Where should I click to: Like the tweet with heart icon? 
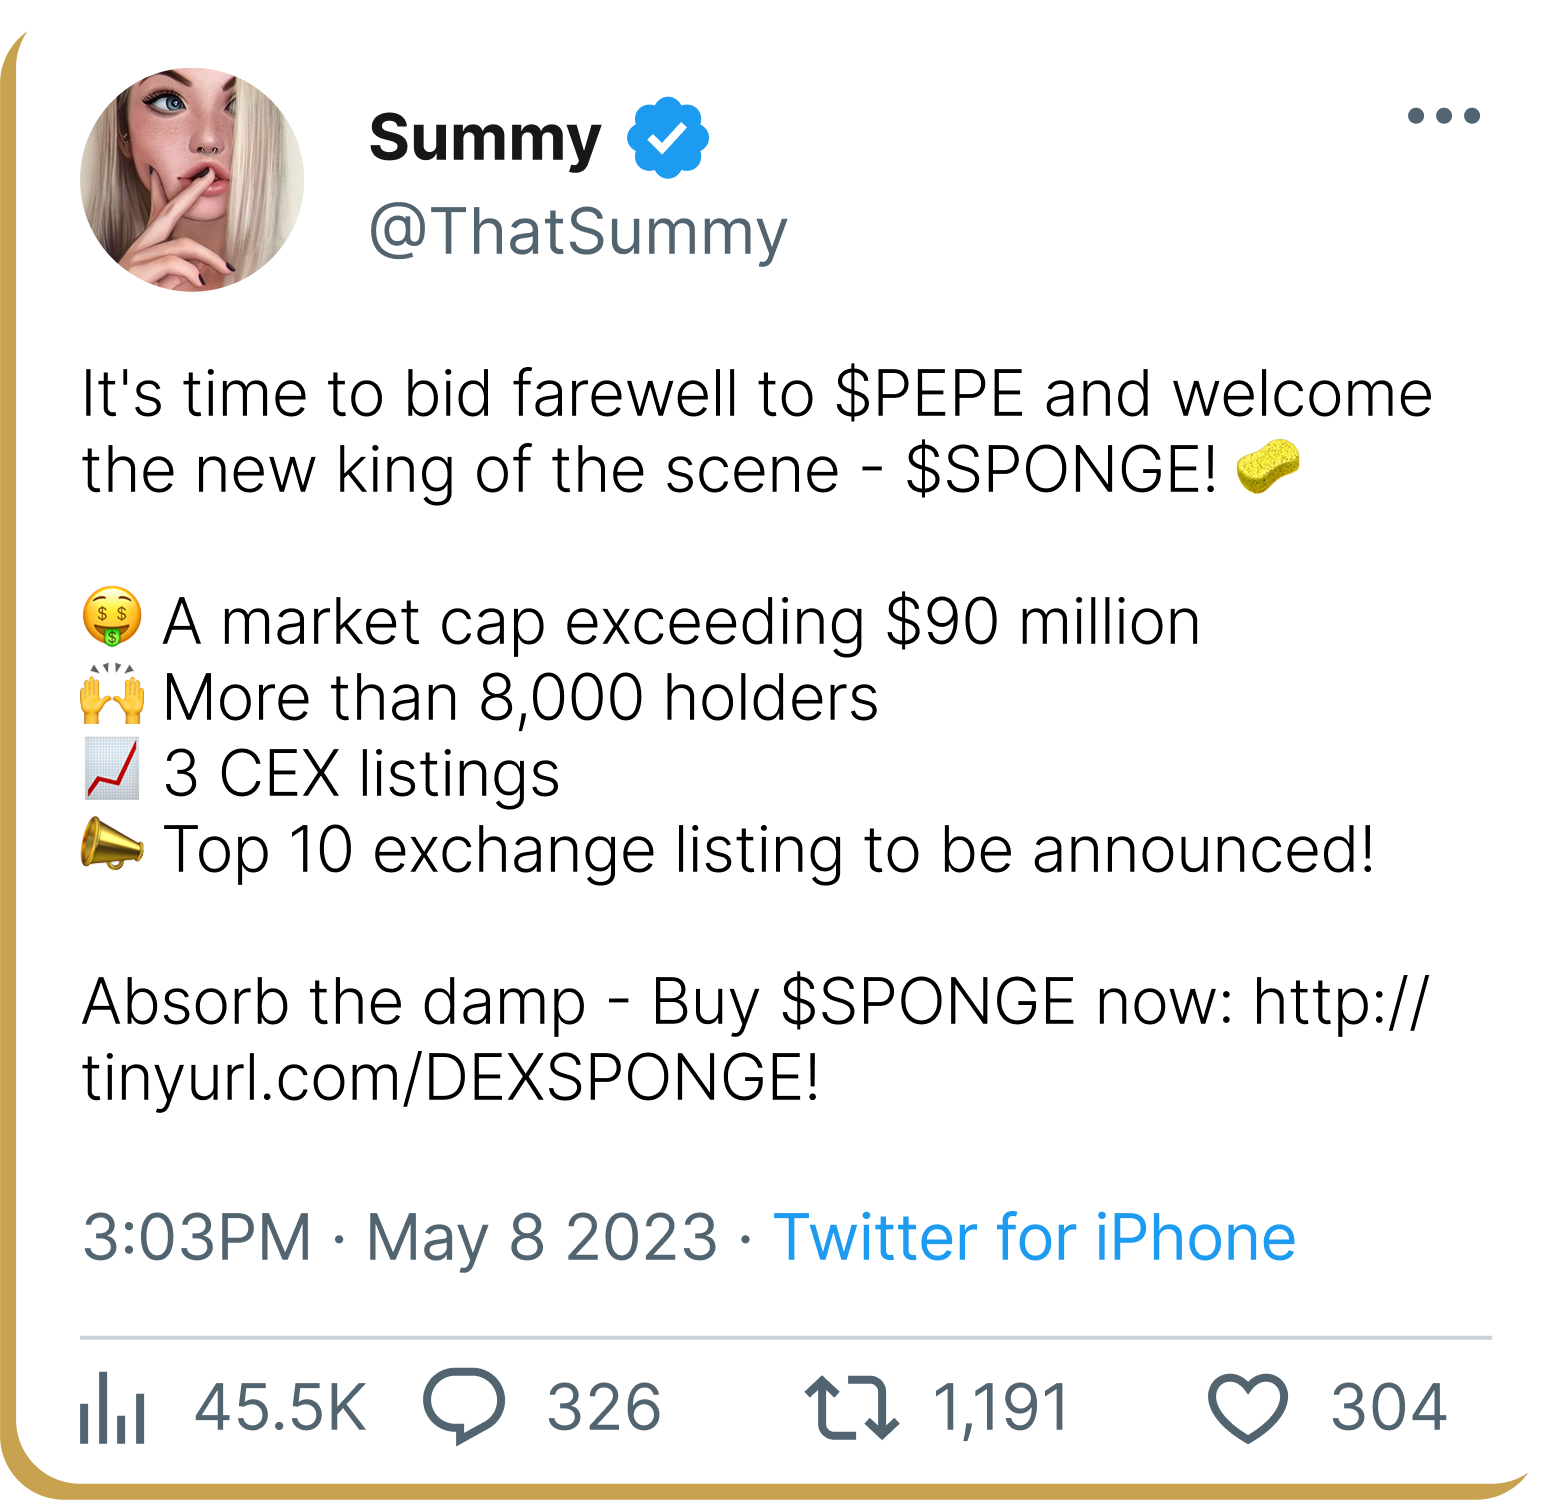point(1247,1408)
